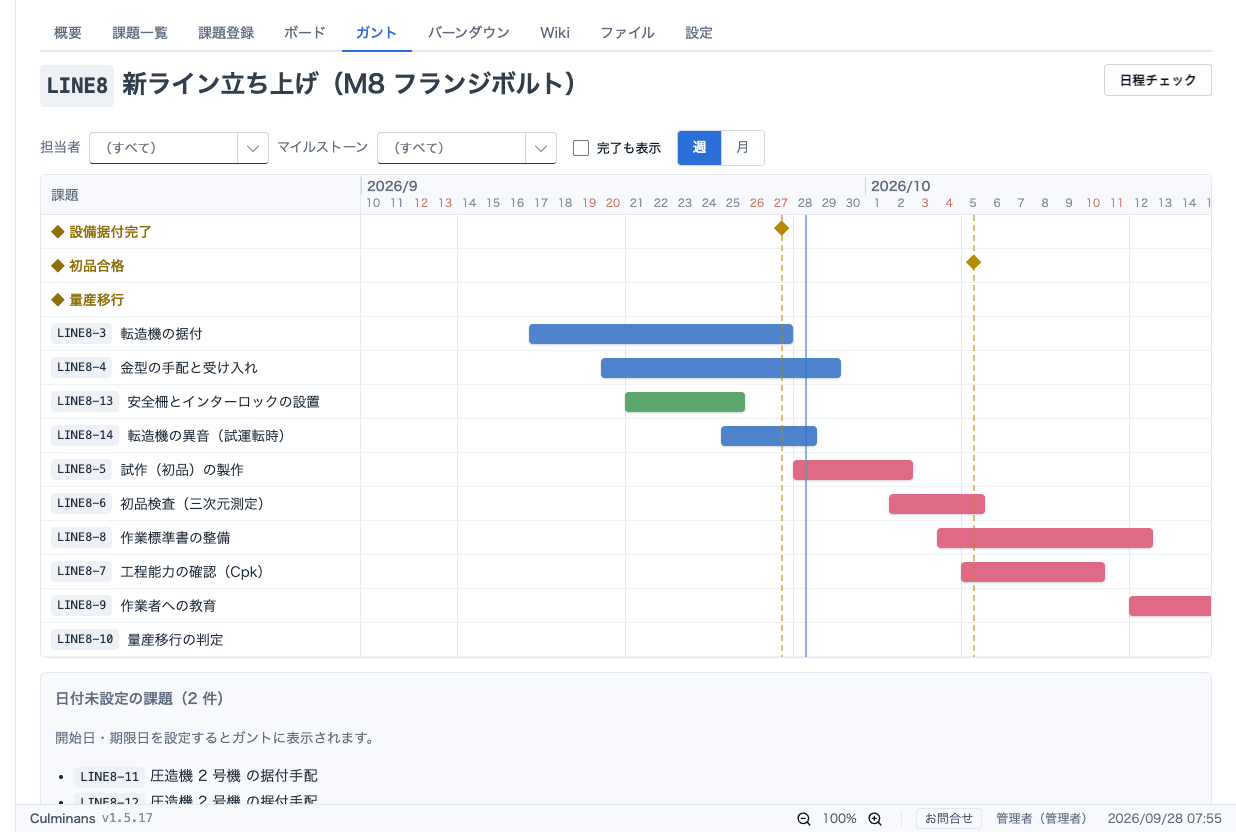The image size is (1236, 832).
Task: Open issue LINE8-8 作業標準書の整備
Action: click(x=140, y=537)
